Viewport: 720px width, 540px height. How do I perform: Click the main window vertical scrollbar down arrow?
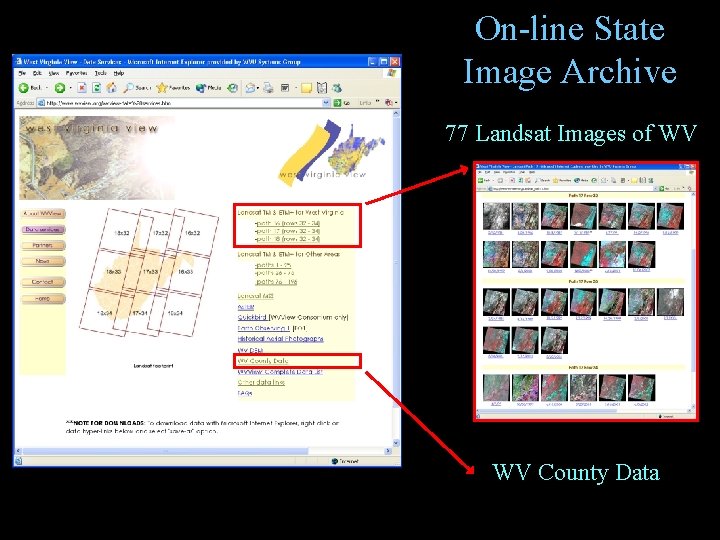pyautogui.click(x=396, y=443)
